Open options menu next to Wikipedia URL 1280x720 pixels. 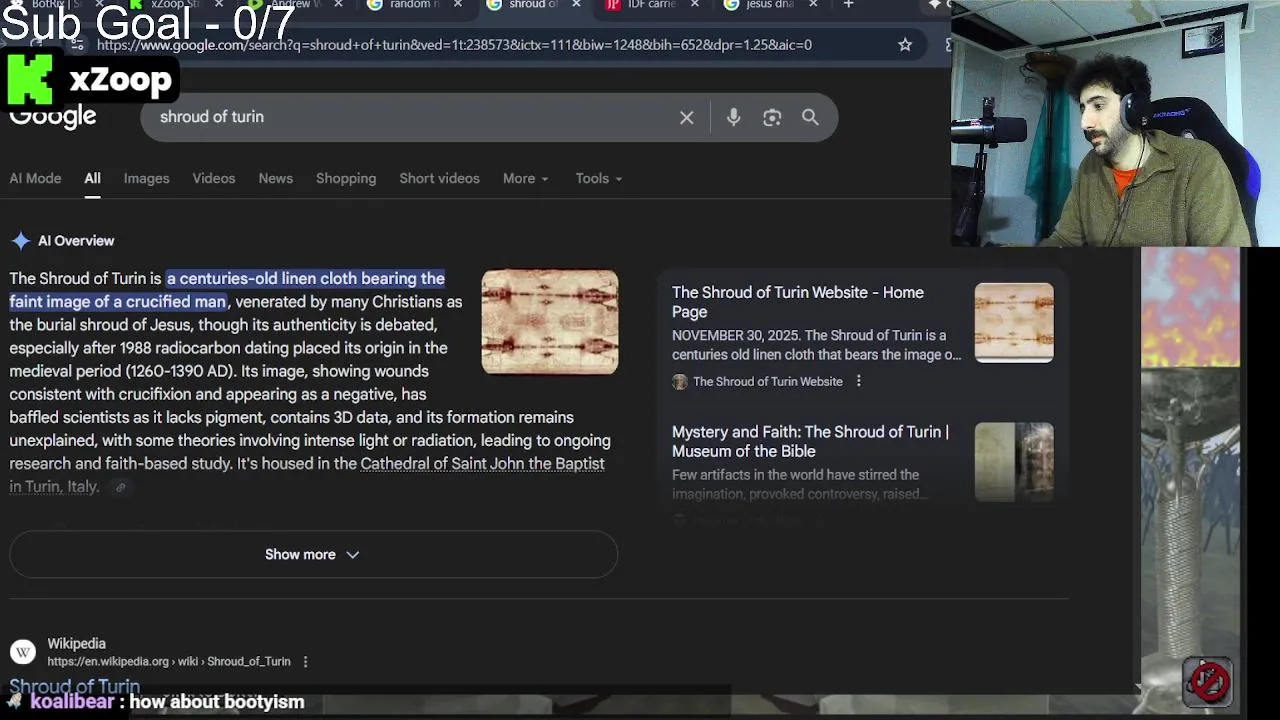pos(305,661)
